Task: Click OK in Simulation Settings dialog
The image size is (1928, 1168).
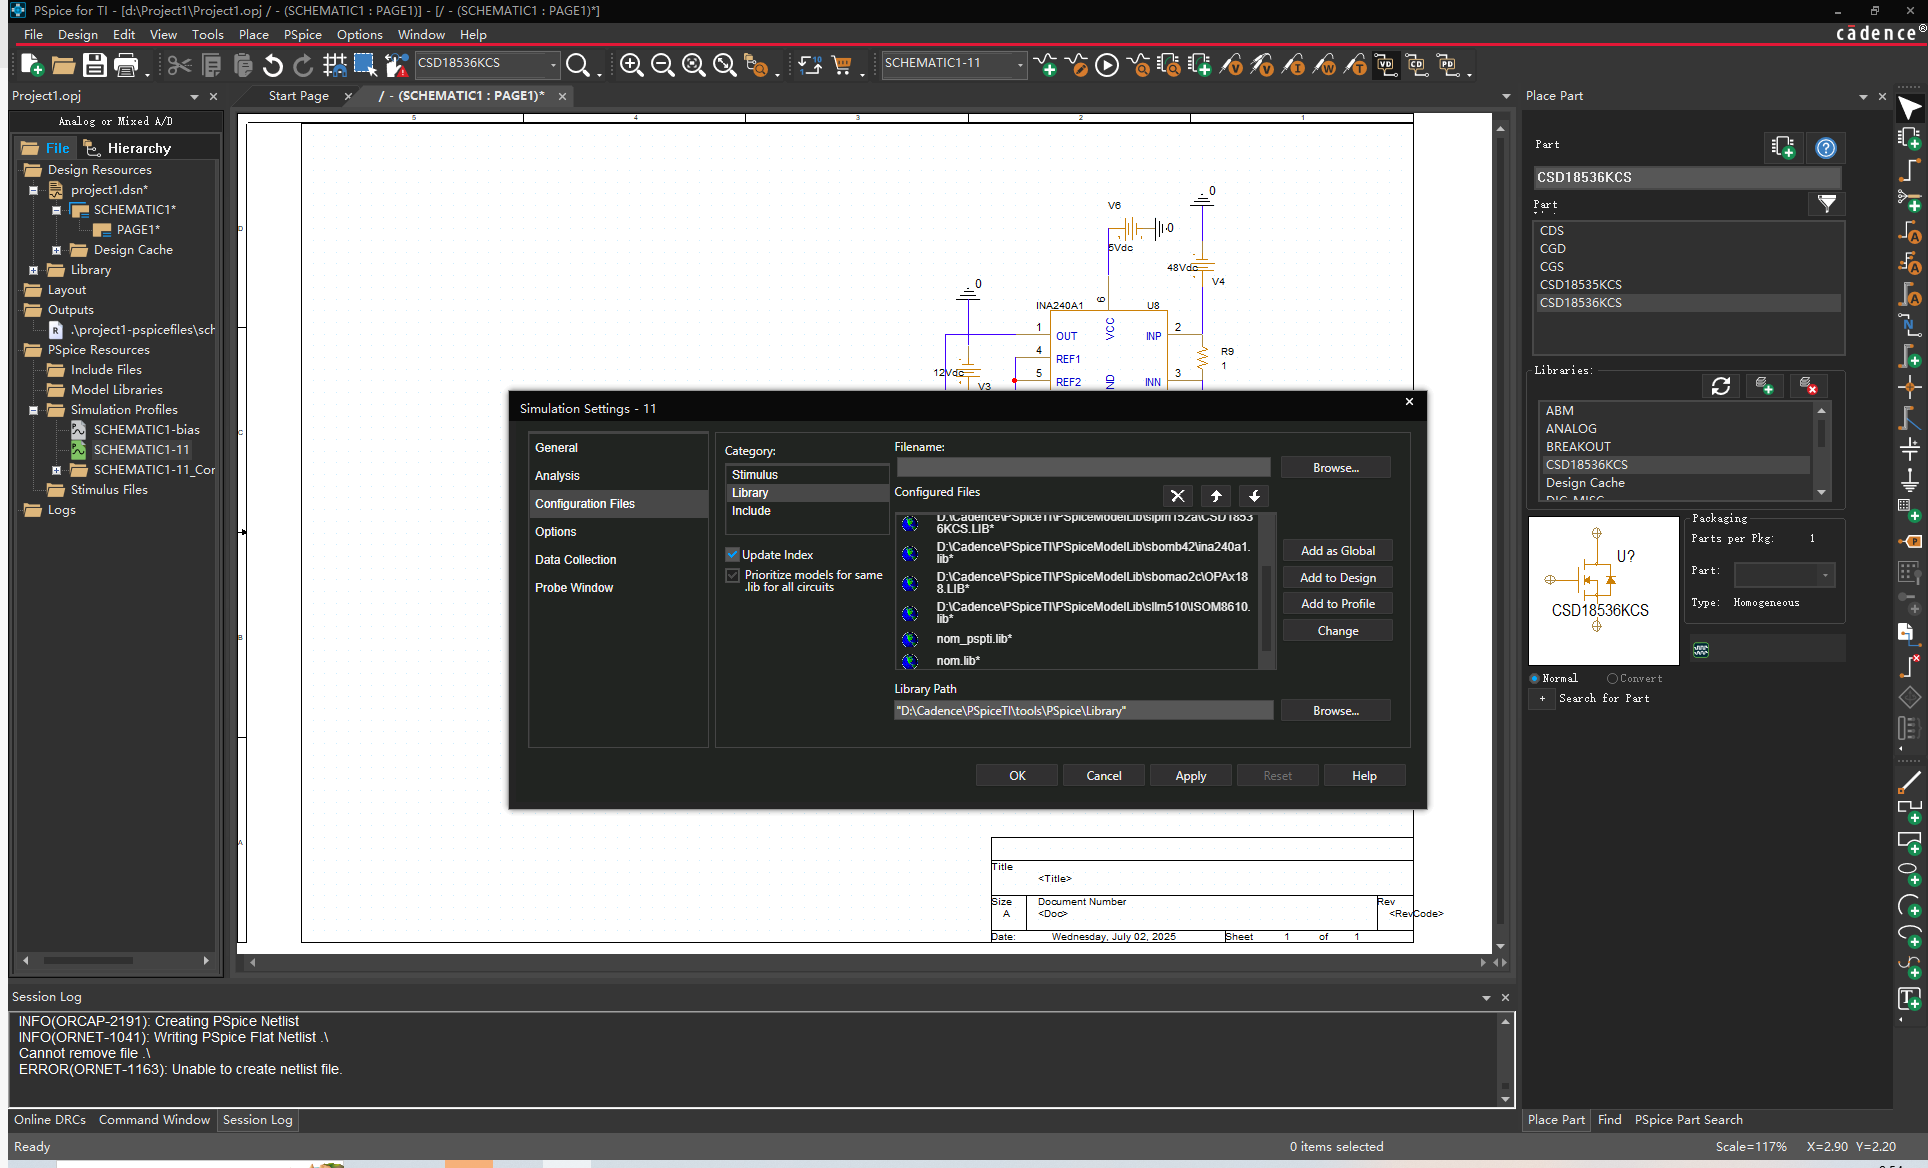Action: (x=1017, y=776)
